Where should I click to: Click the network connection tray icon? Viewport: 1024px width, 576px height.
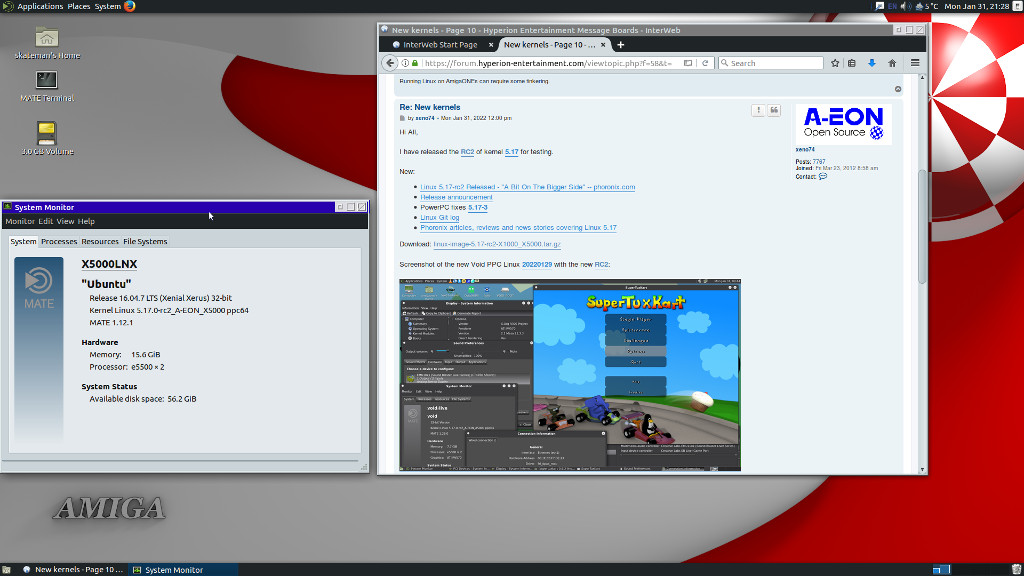[x=880, y=6]
